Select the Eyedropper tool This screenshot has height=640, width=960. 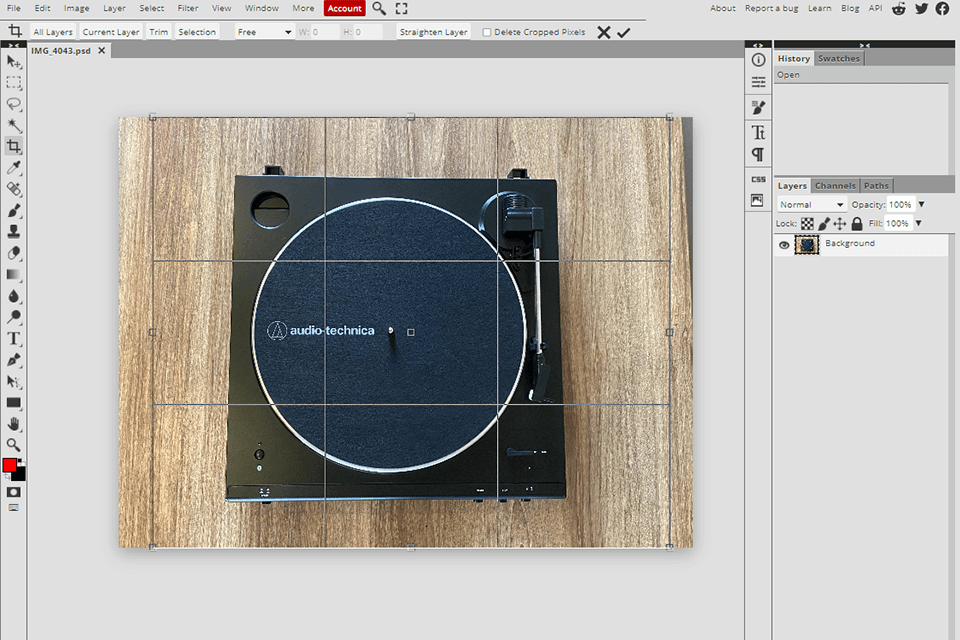coord(14,167)
